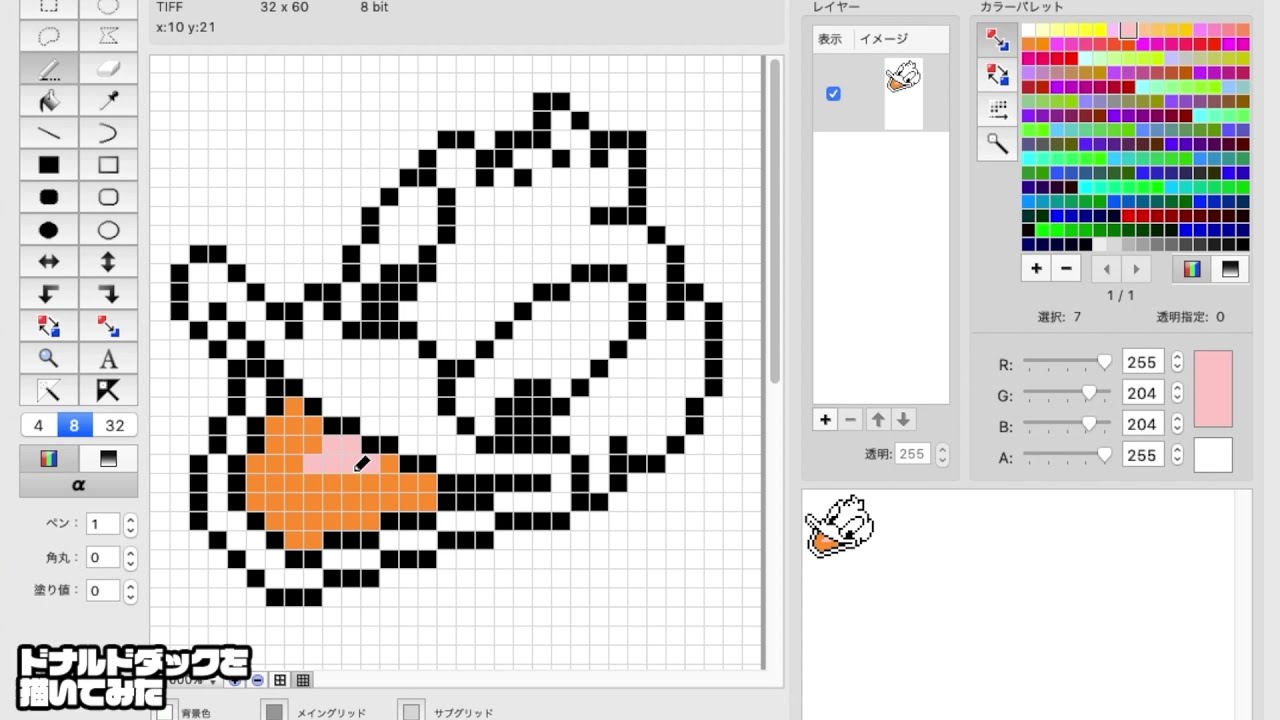Click the palette magnifier search icon

pos(997,144)
